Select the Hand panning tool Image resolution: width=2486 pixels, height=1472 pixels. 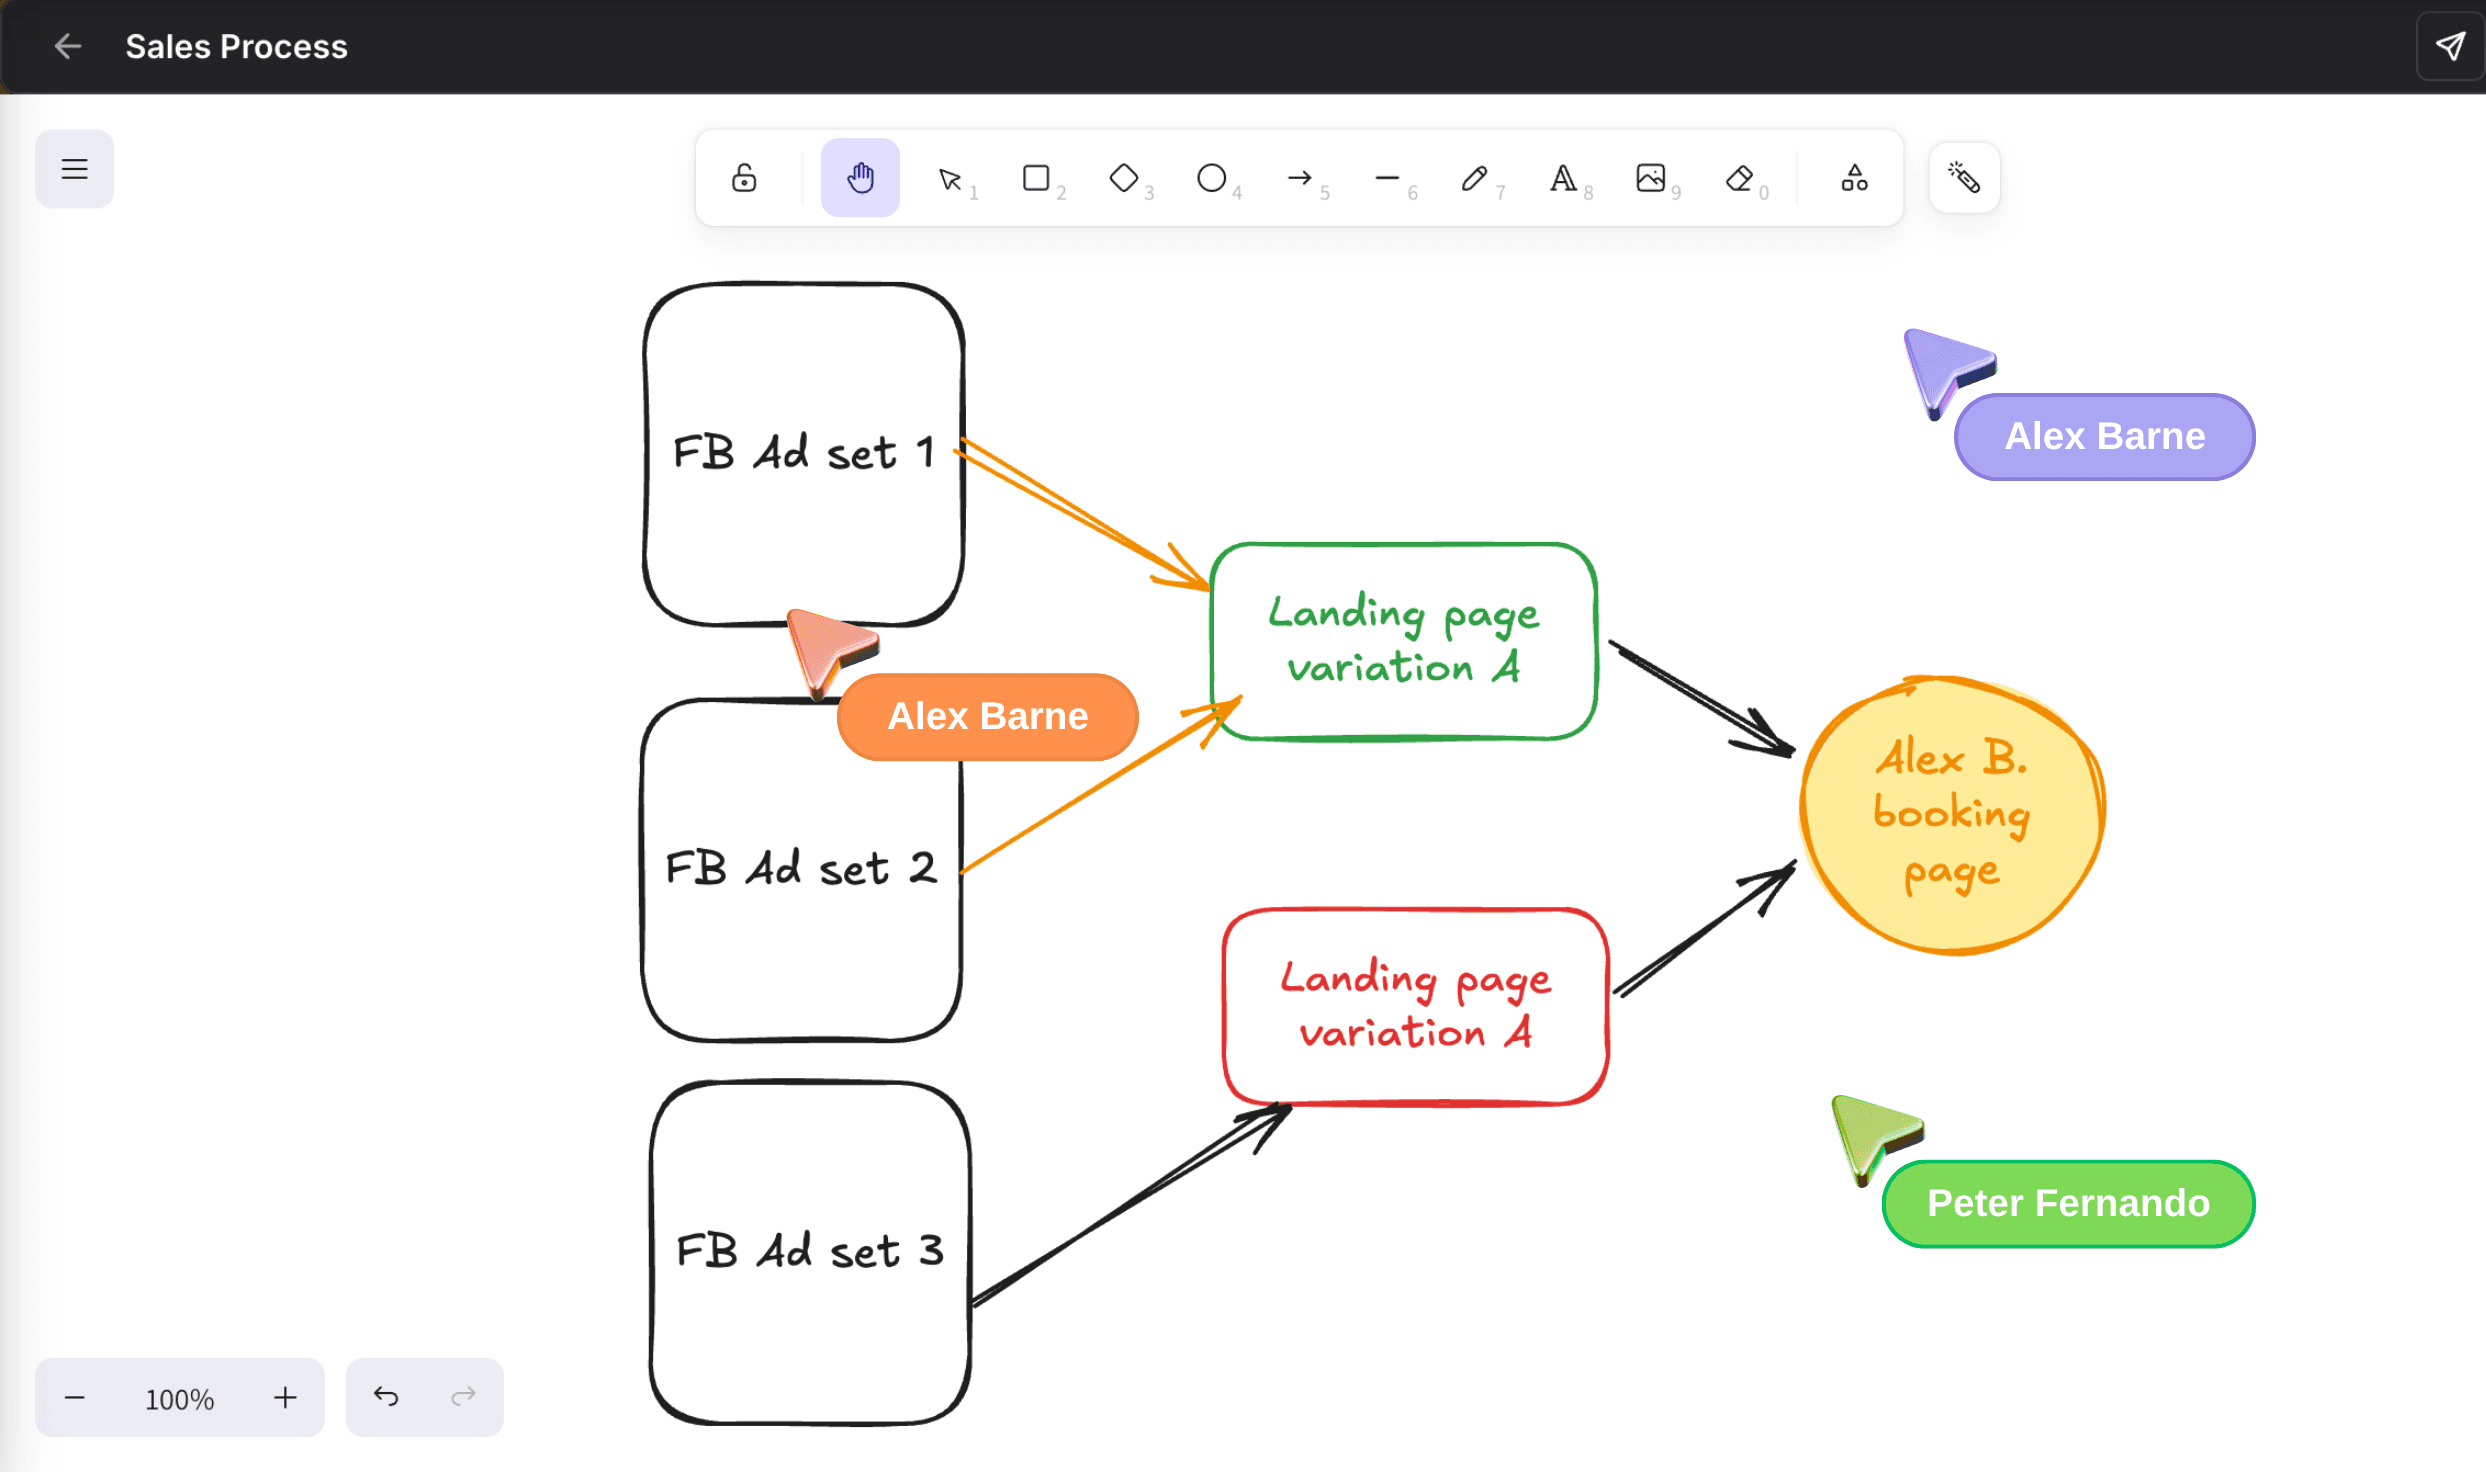point(859,178)
